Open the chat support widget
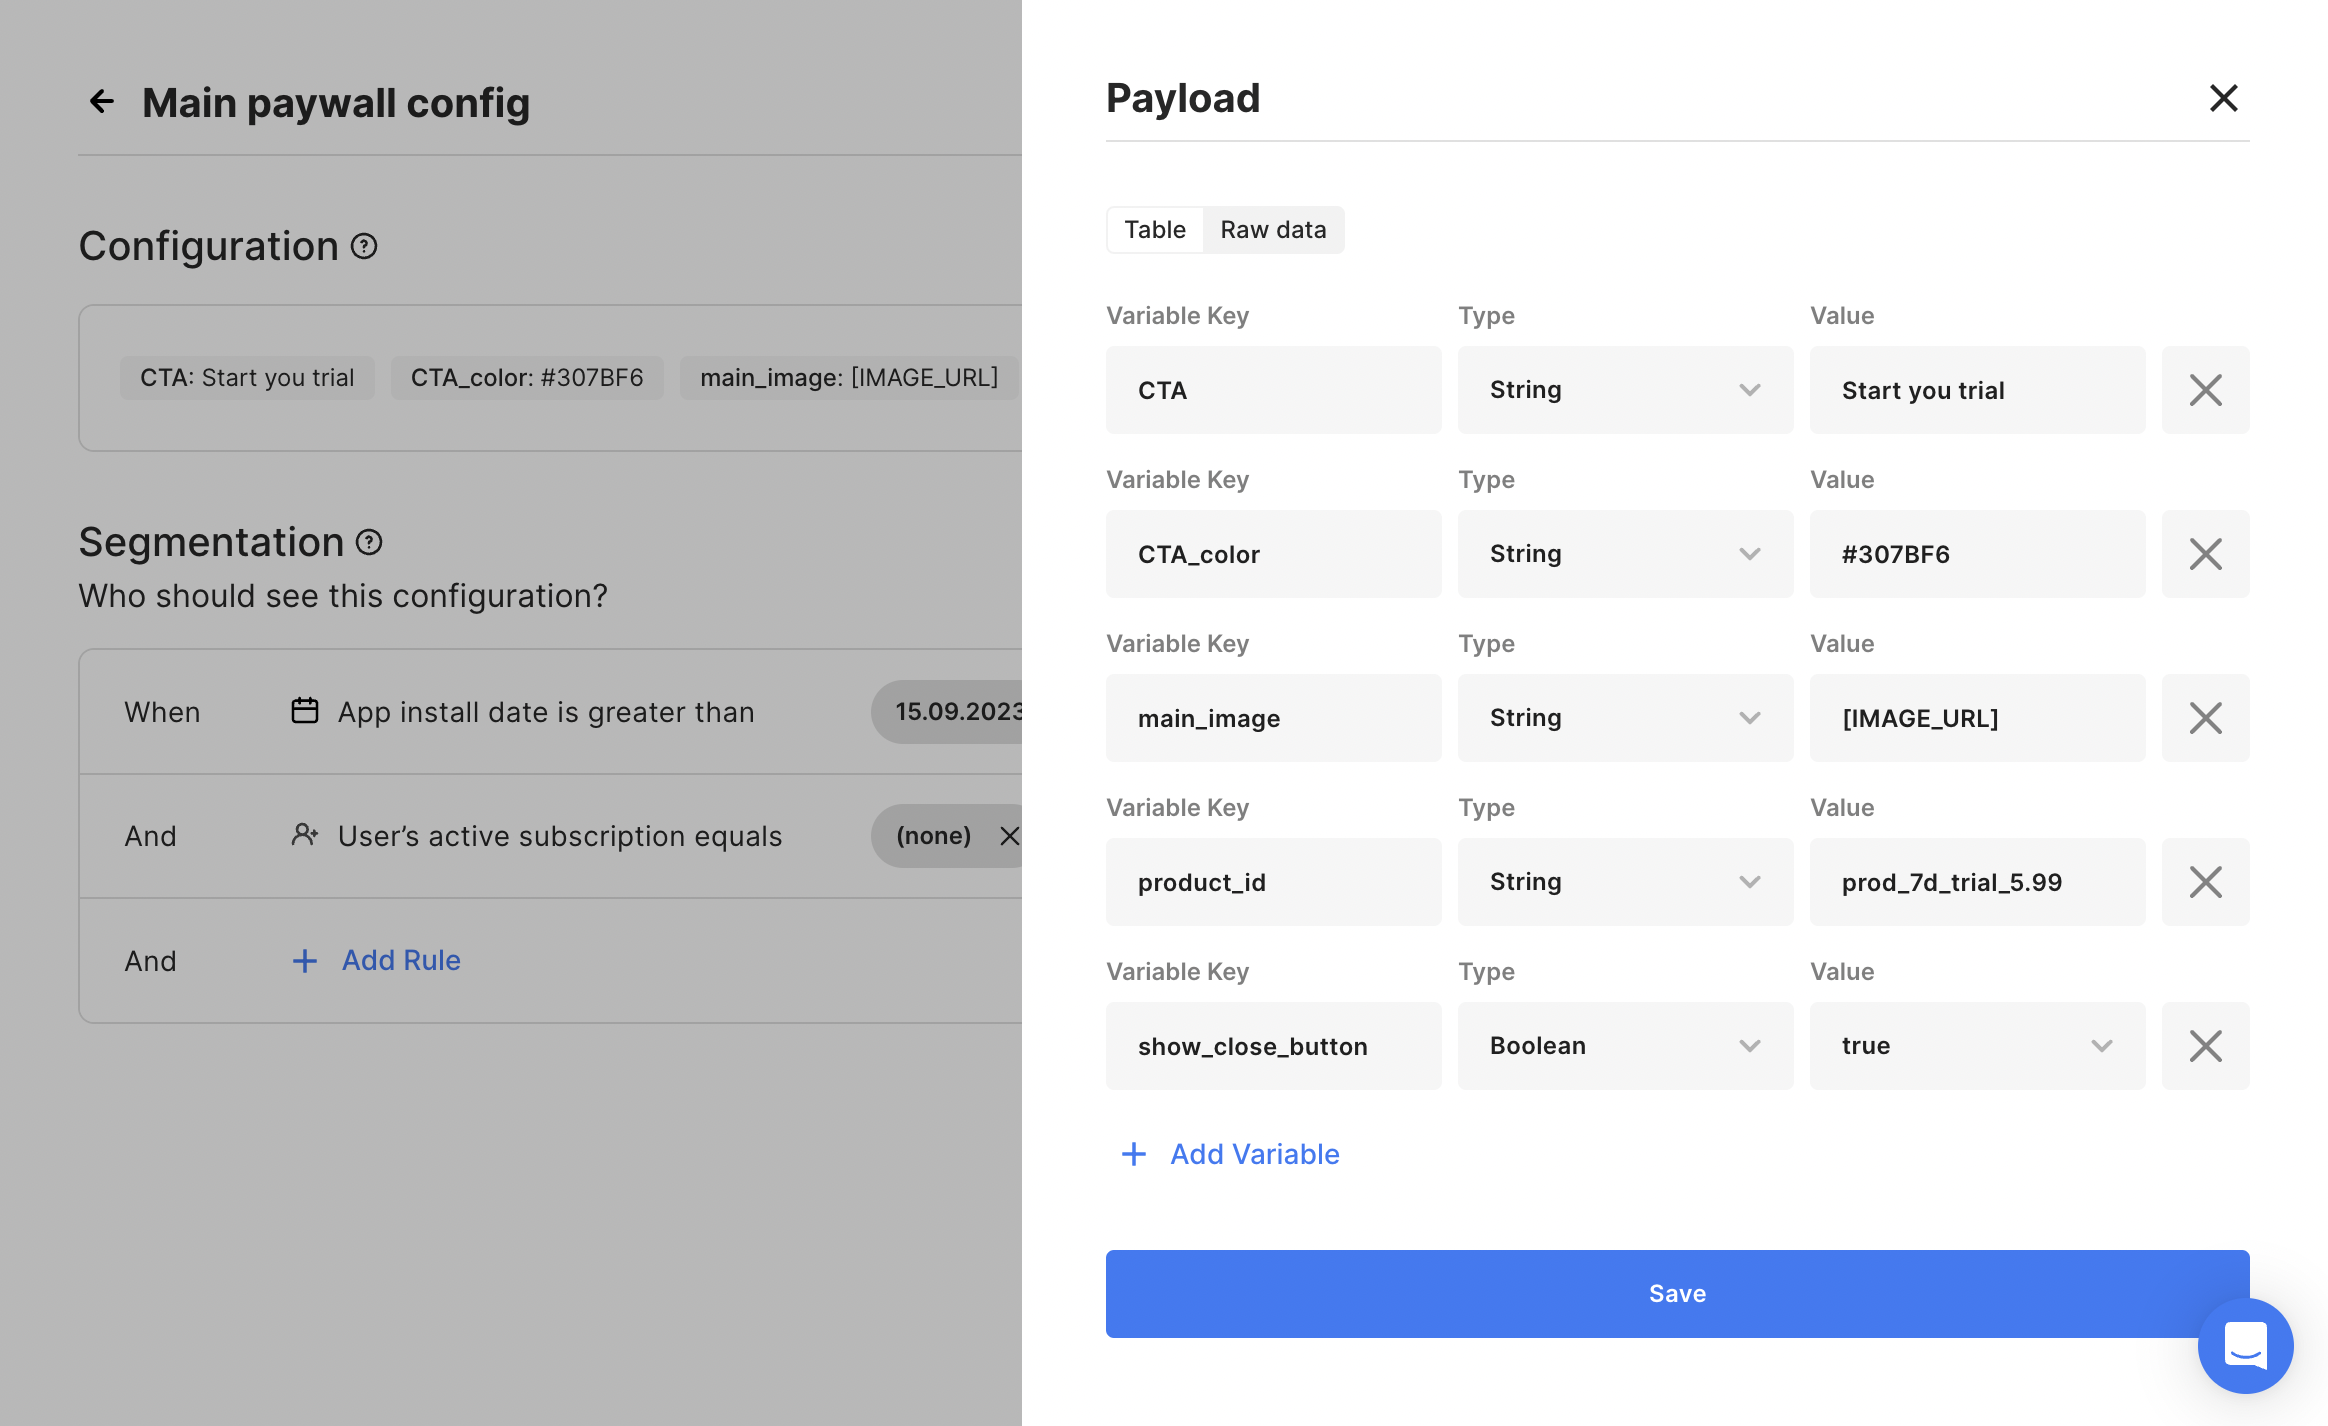The height and width of the screenshot is (1426, 2328). [x=2245, y=1345]
